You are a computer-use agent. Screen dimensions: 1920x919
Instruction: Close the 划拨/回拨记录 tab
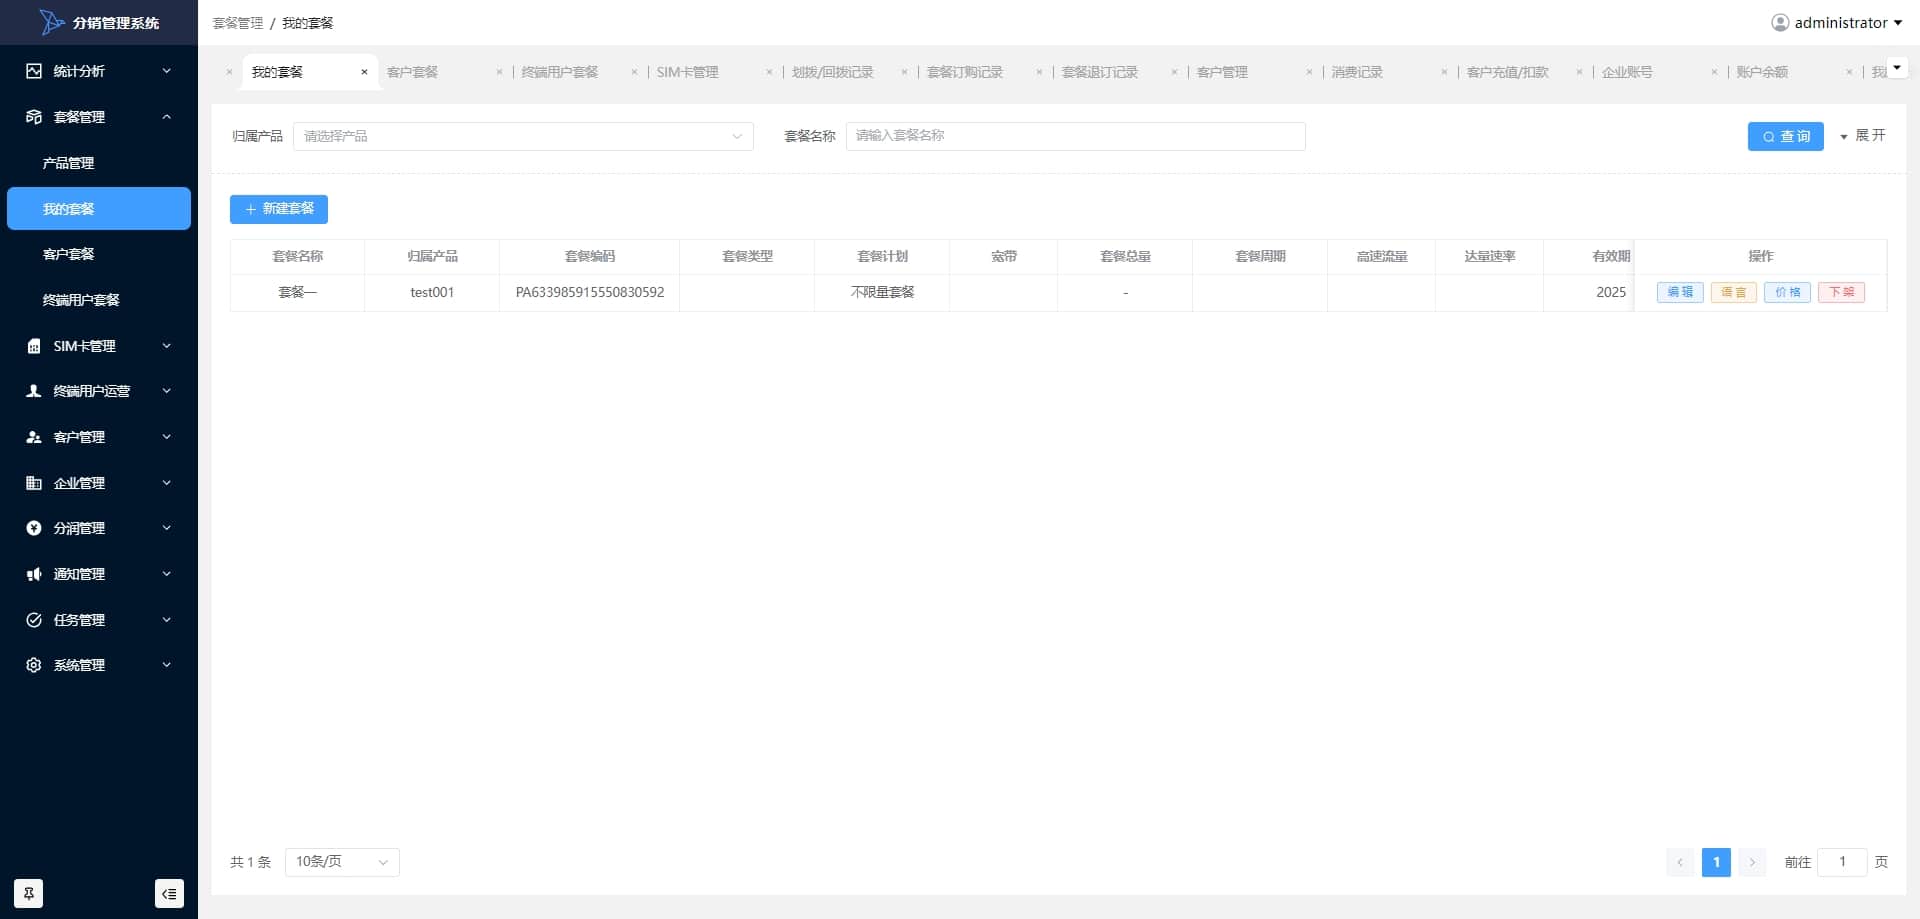click(904, 72)
